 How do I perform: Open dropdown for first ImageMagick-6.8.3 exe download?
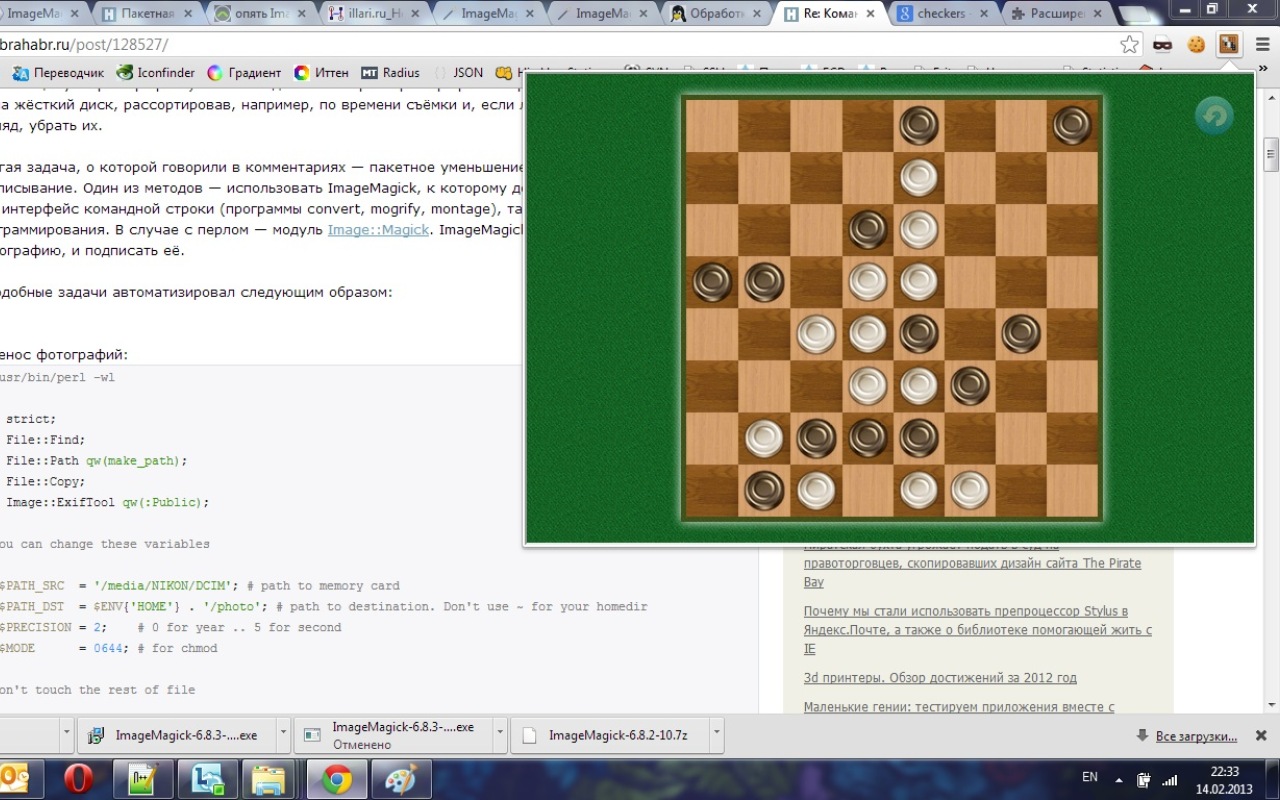[282, 735]
